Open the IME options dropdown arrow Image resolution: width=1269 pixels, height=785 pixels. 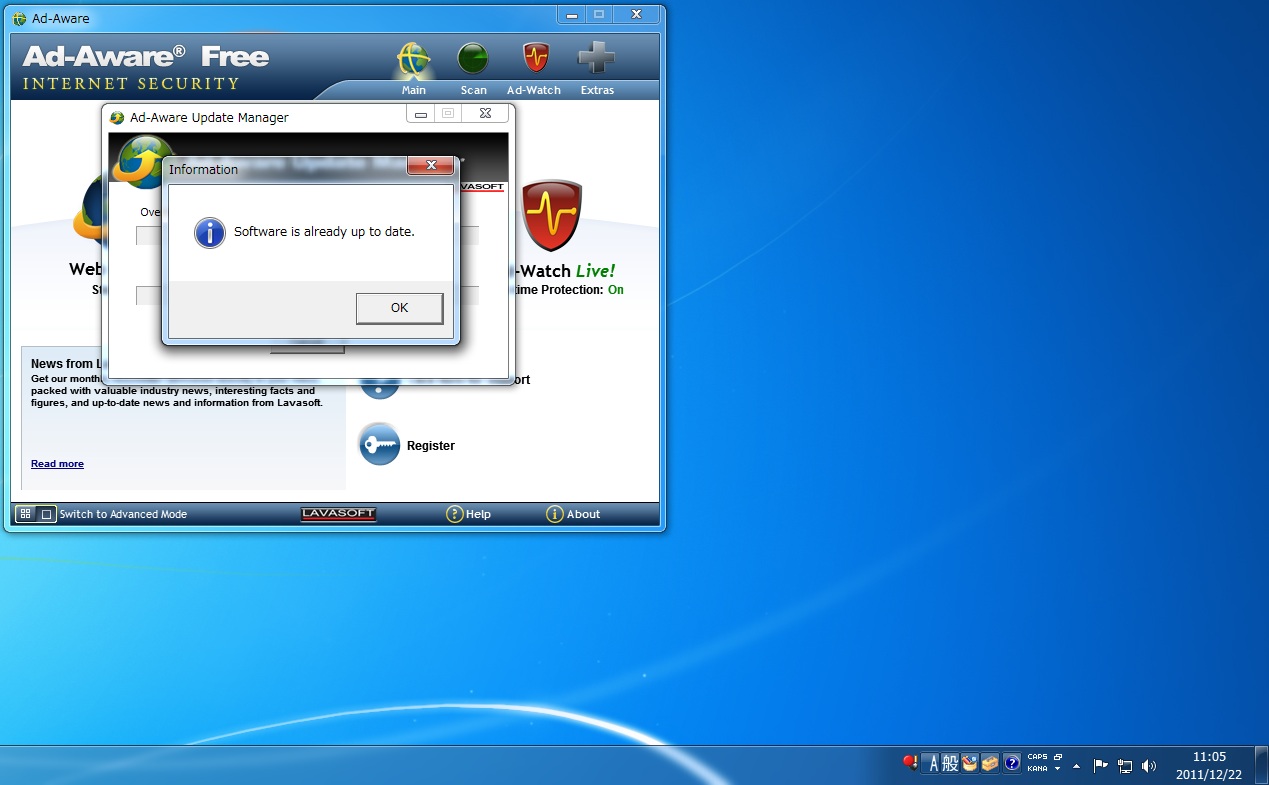click(1058, 769)
